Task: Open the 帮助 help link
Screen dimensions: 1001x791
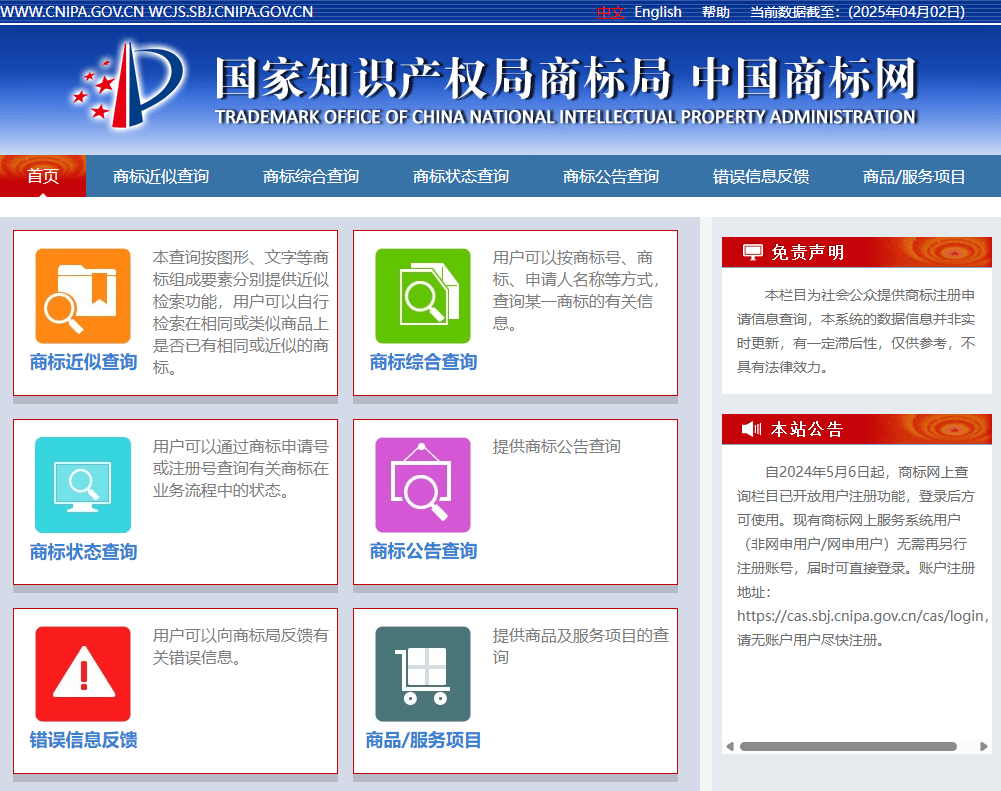Action: (716, 12)
